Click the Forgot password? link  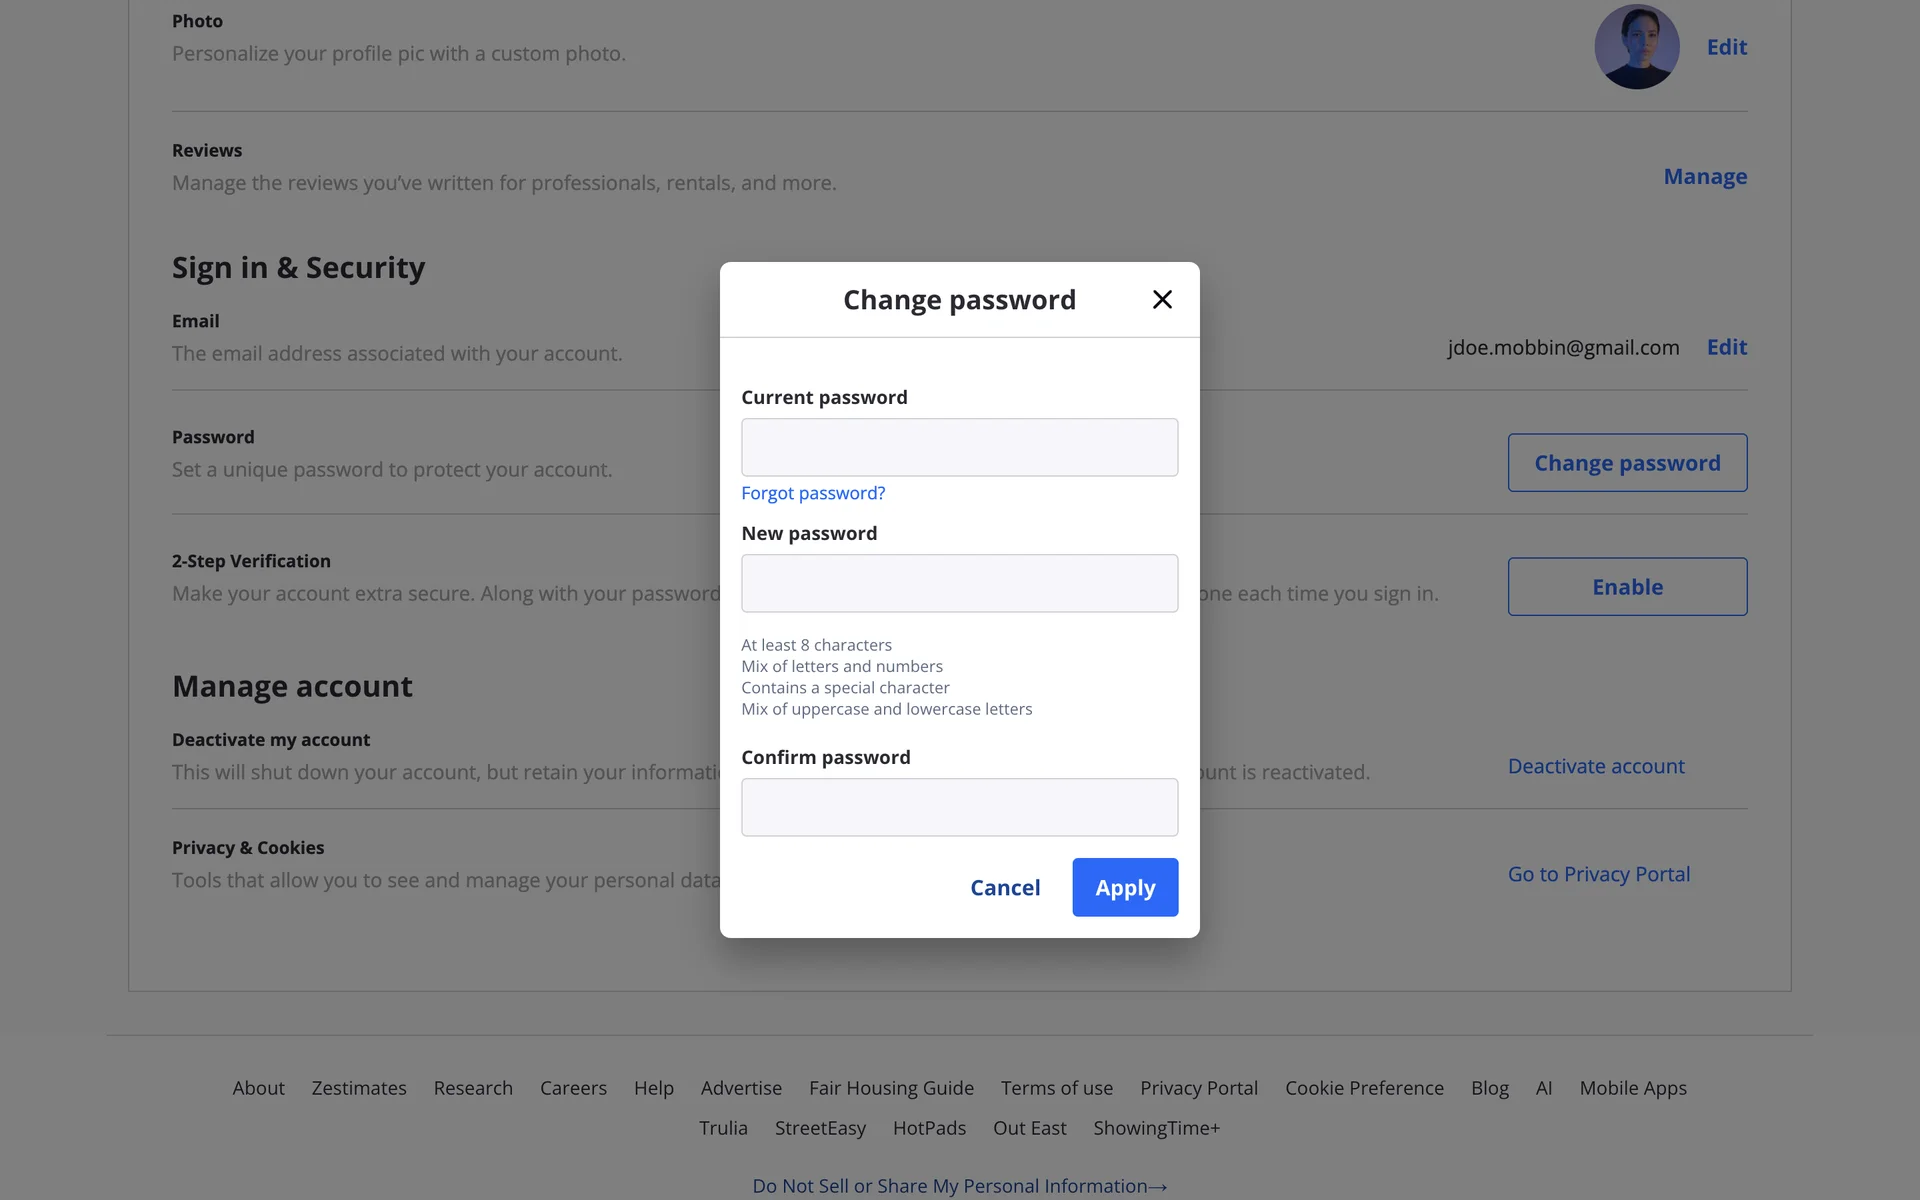(x=812, y=493)
